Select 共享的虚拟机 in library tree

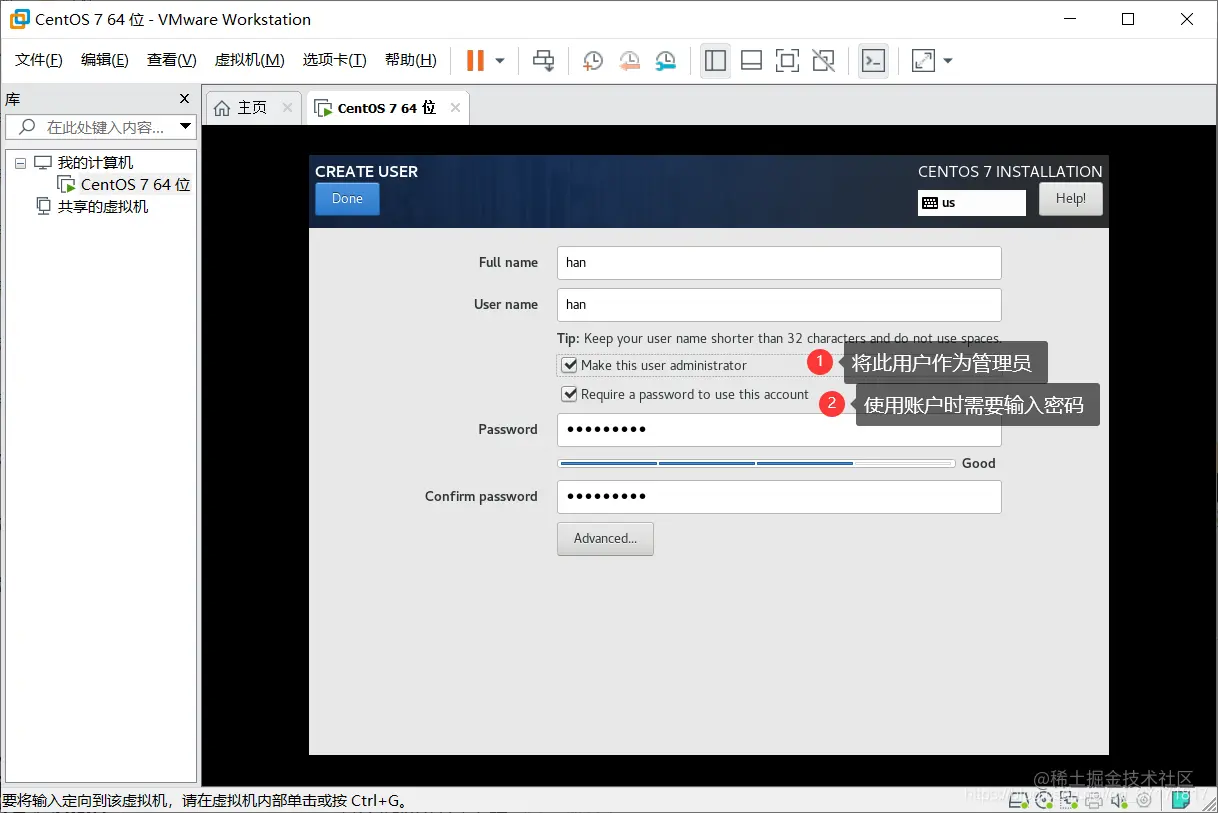(x=103, y=206)
